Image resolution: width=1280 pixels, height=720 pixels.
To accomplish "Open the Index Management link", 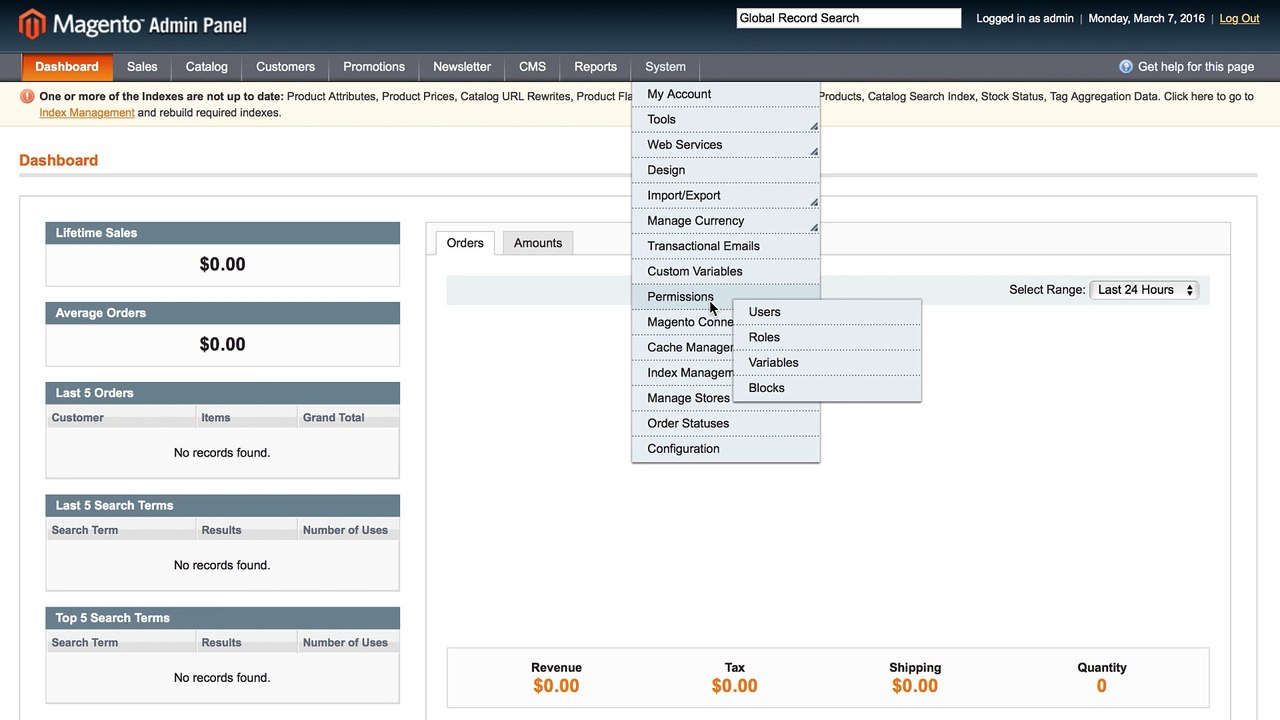I will 87,113.
